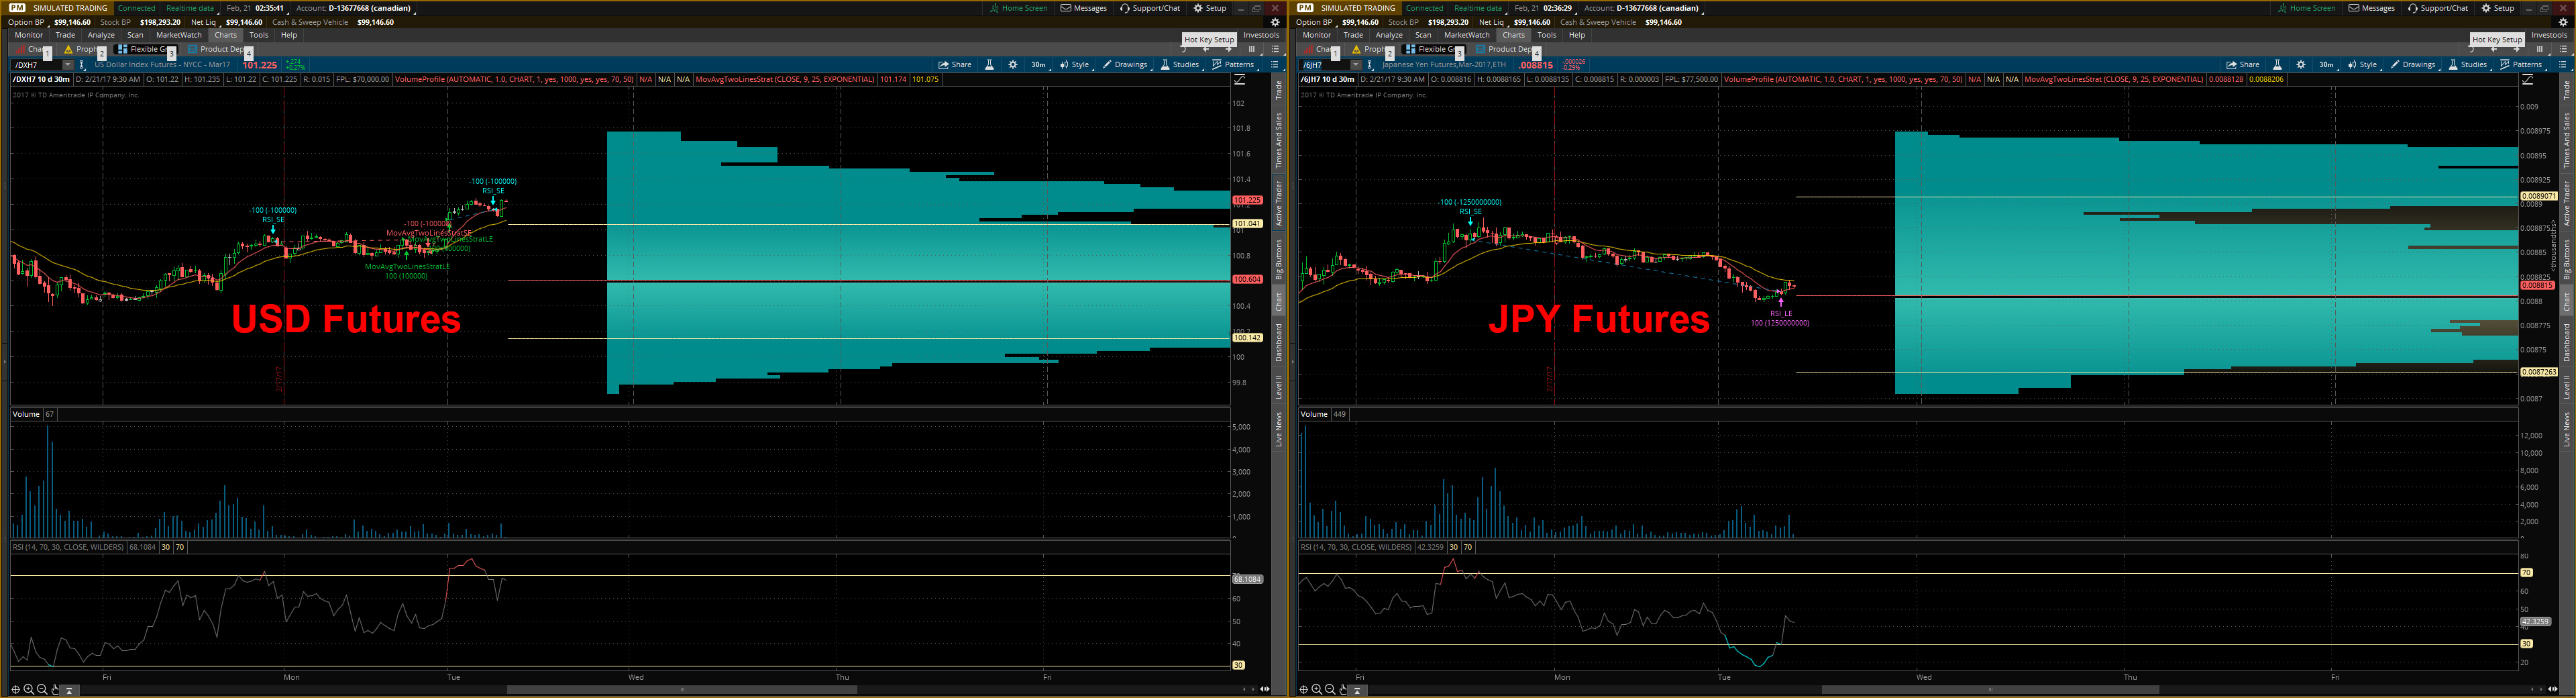Open Setup menu in the right window
Viewport: 2576px width, 698px height.
click(2498, 8)
